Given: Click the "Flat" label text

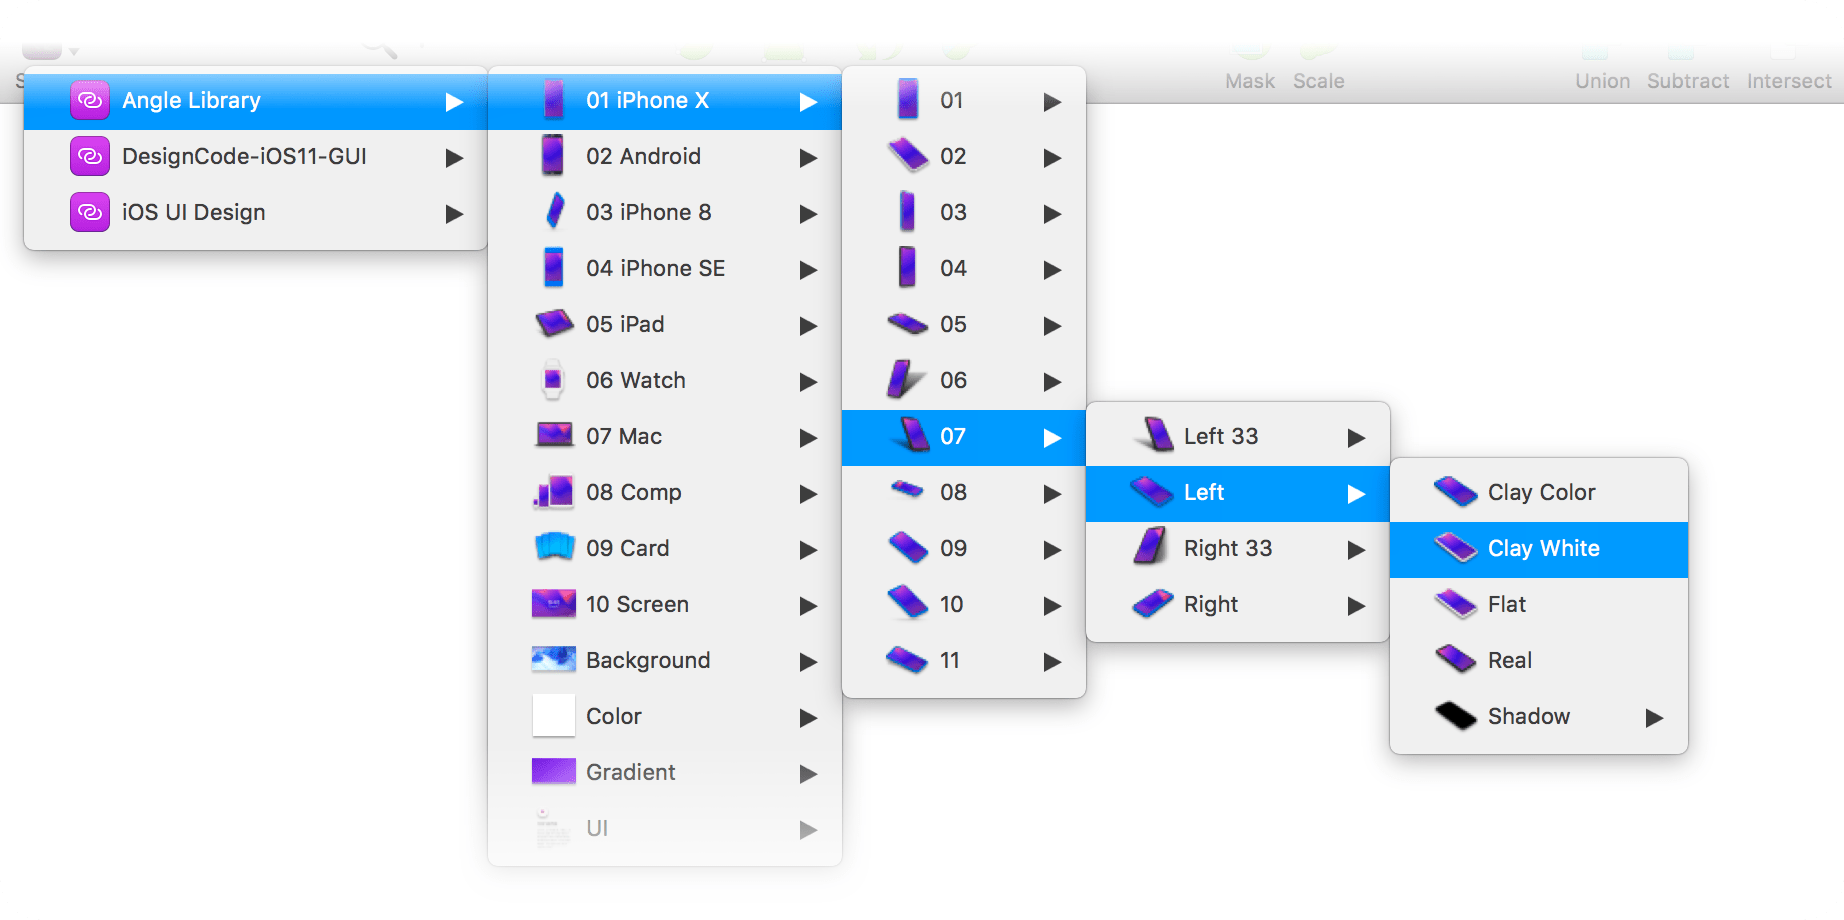Looking at the screenshot, I should [1507, 605].
